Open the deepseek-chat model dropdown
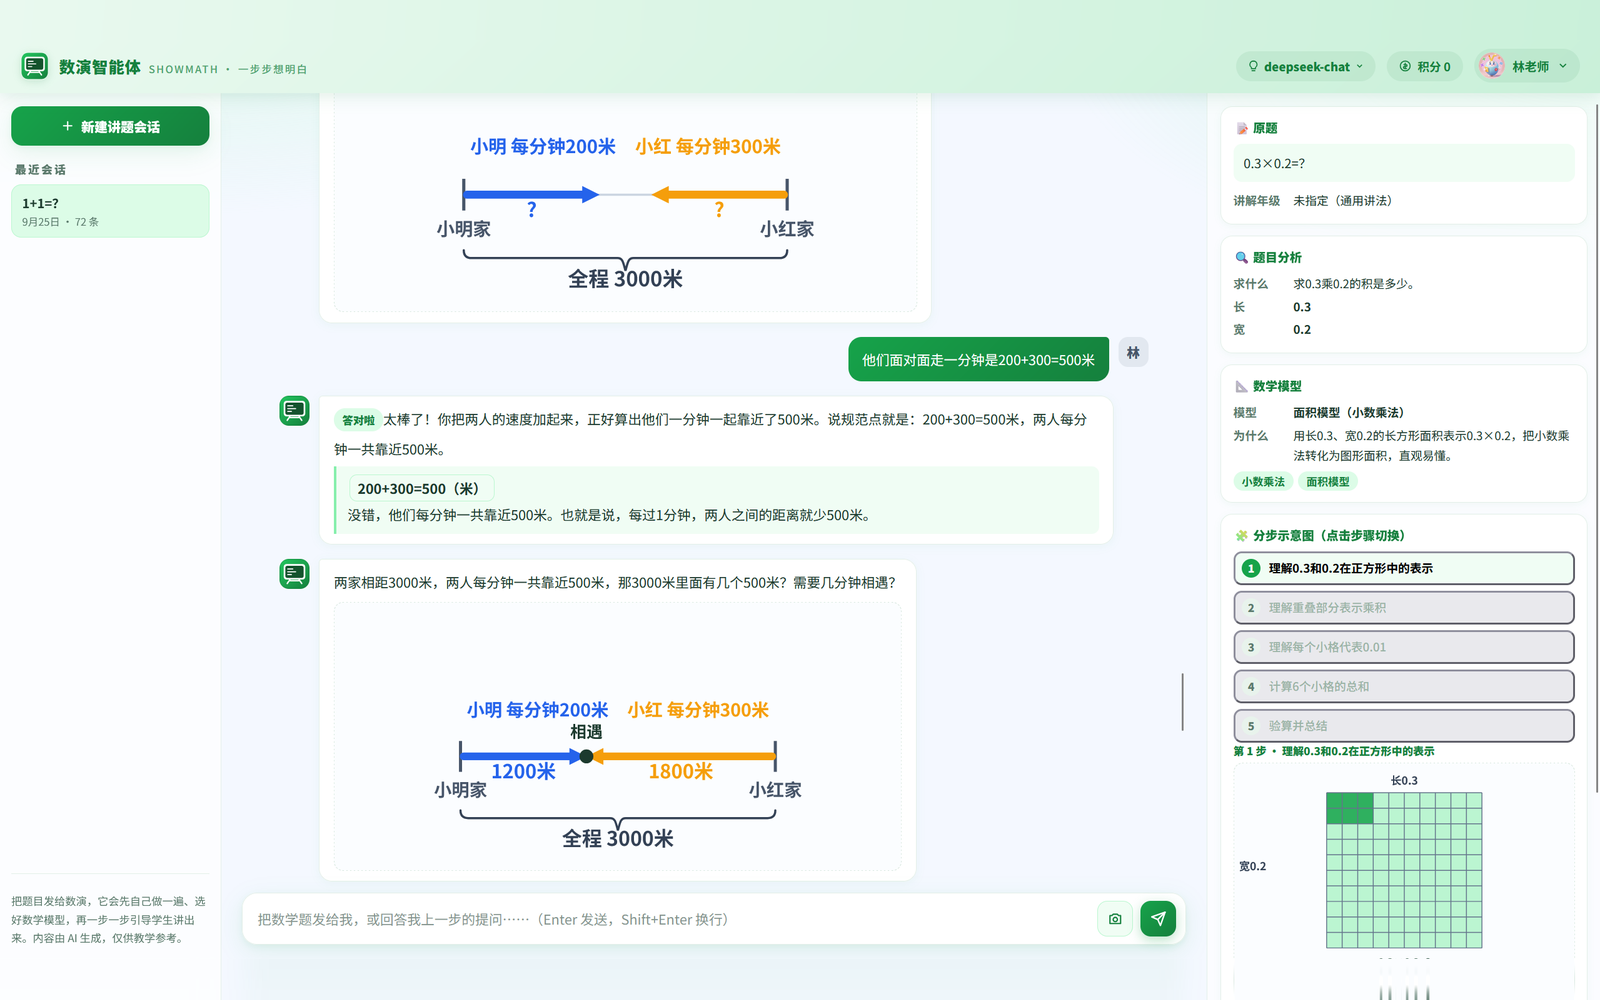This screenshot has height=1000, width=1600. point(1305,66)
